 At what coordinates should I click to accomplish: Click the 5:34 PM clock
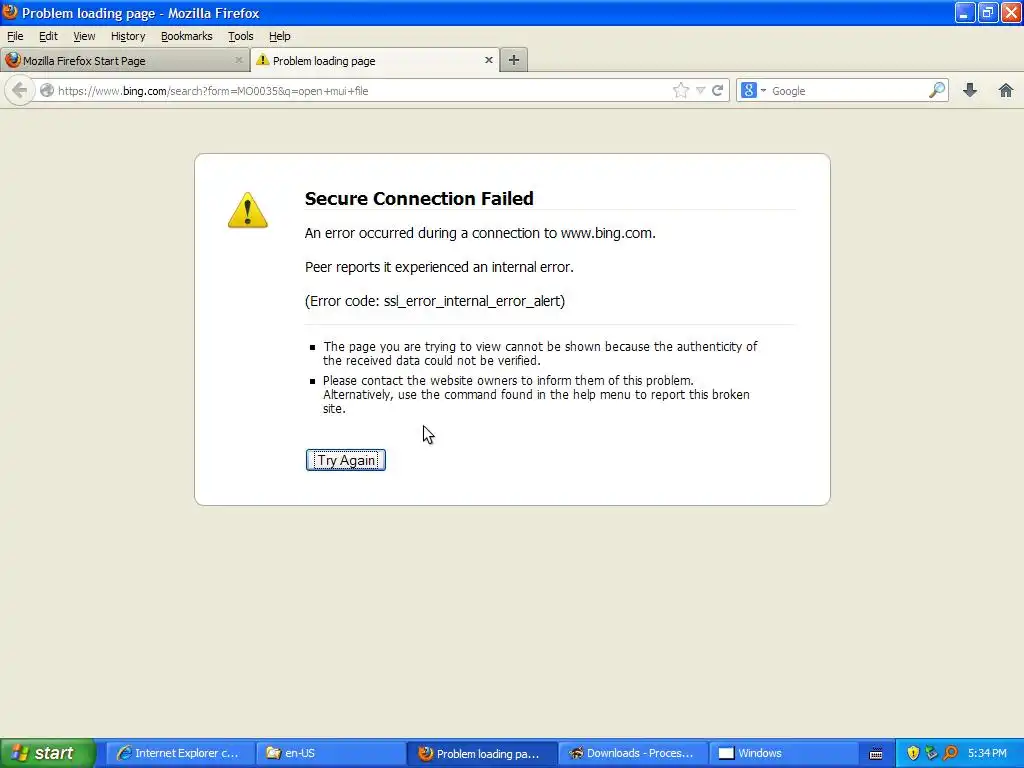pyautogui.click(x=987, y=753)
